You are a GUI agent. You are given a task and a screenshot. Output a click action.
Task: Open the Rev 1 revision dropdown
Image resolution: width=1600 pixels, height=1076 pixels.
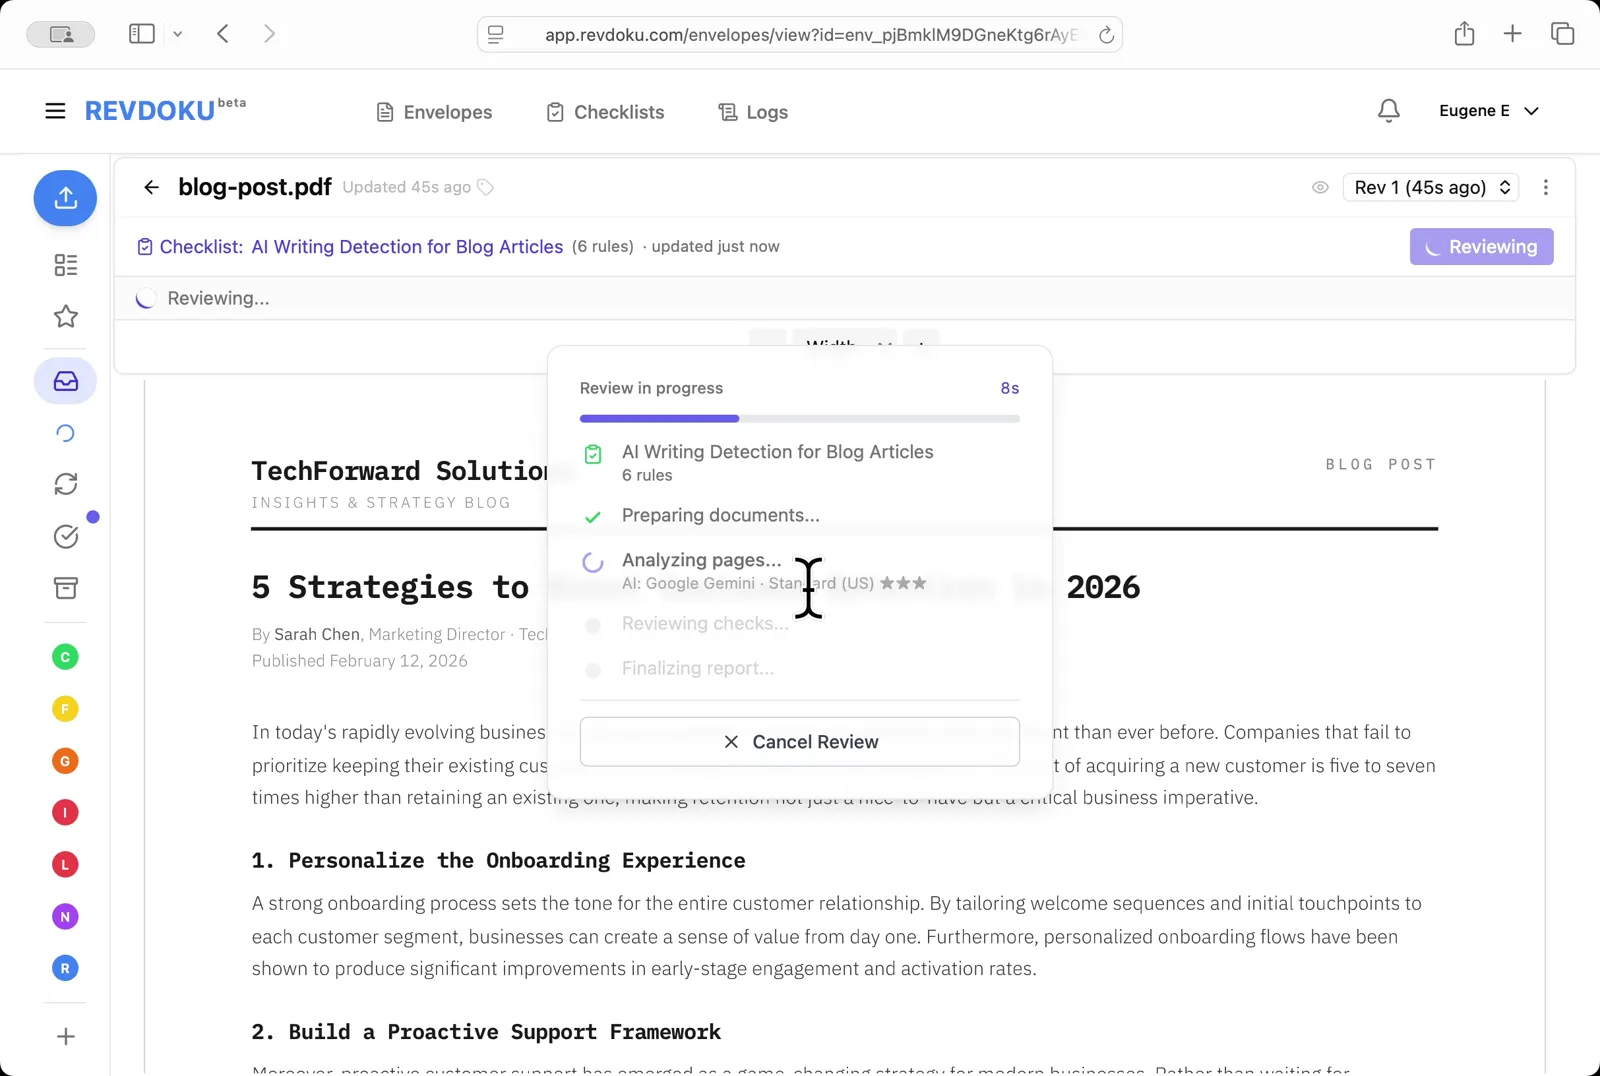pyautogui.click(x=1430, y=187)
